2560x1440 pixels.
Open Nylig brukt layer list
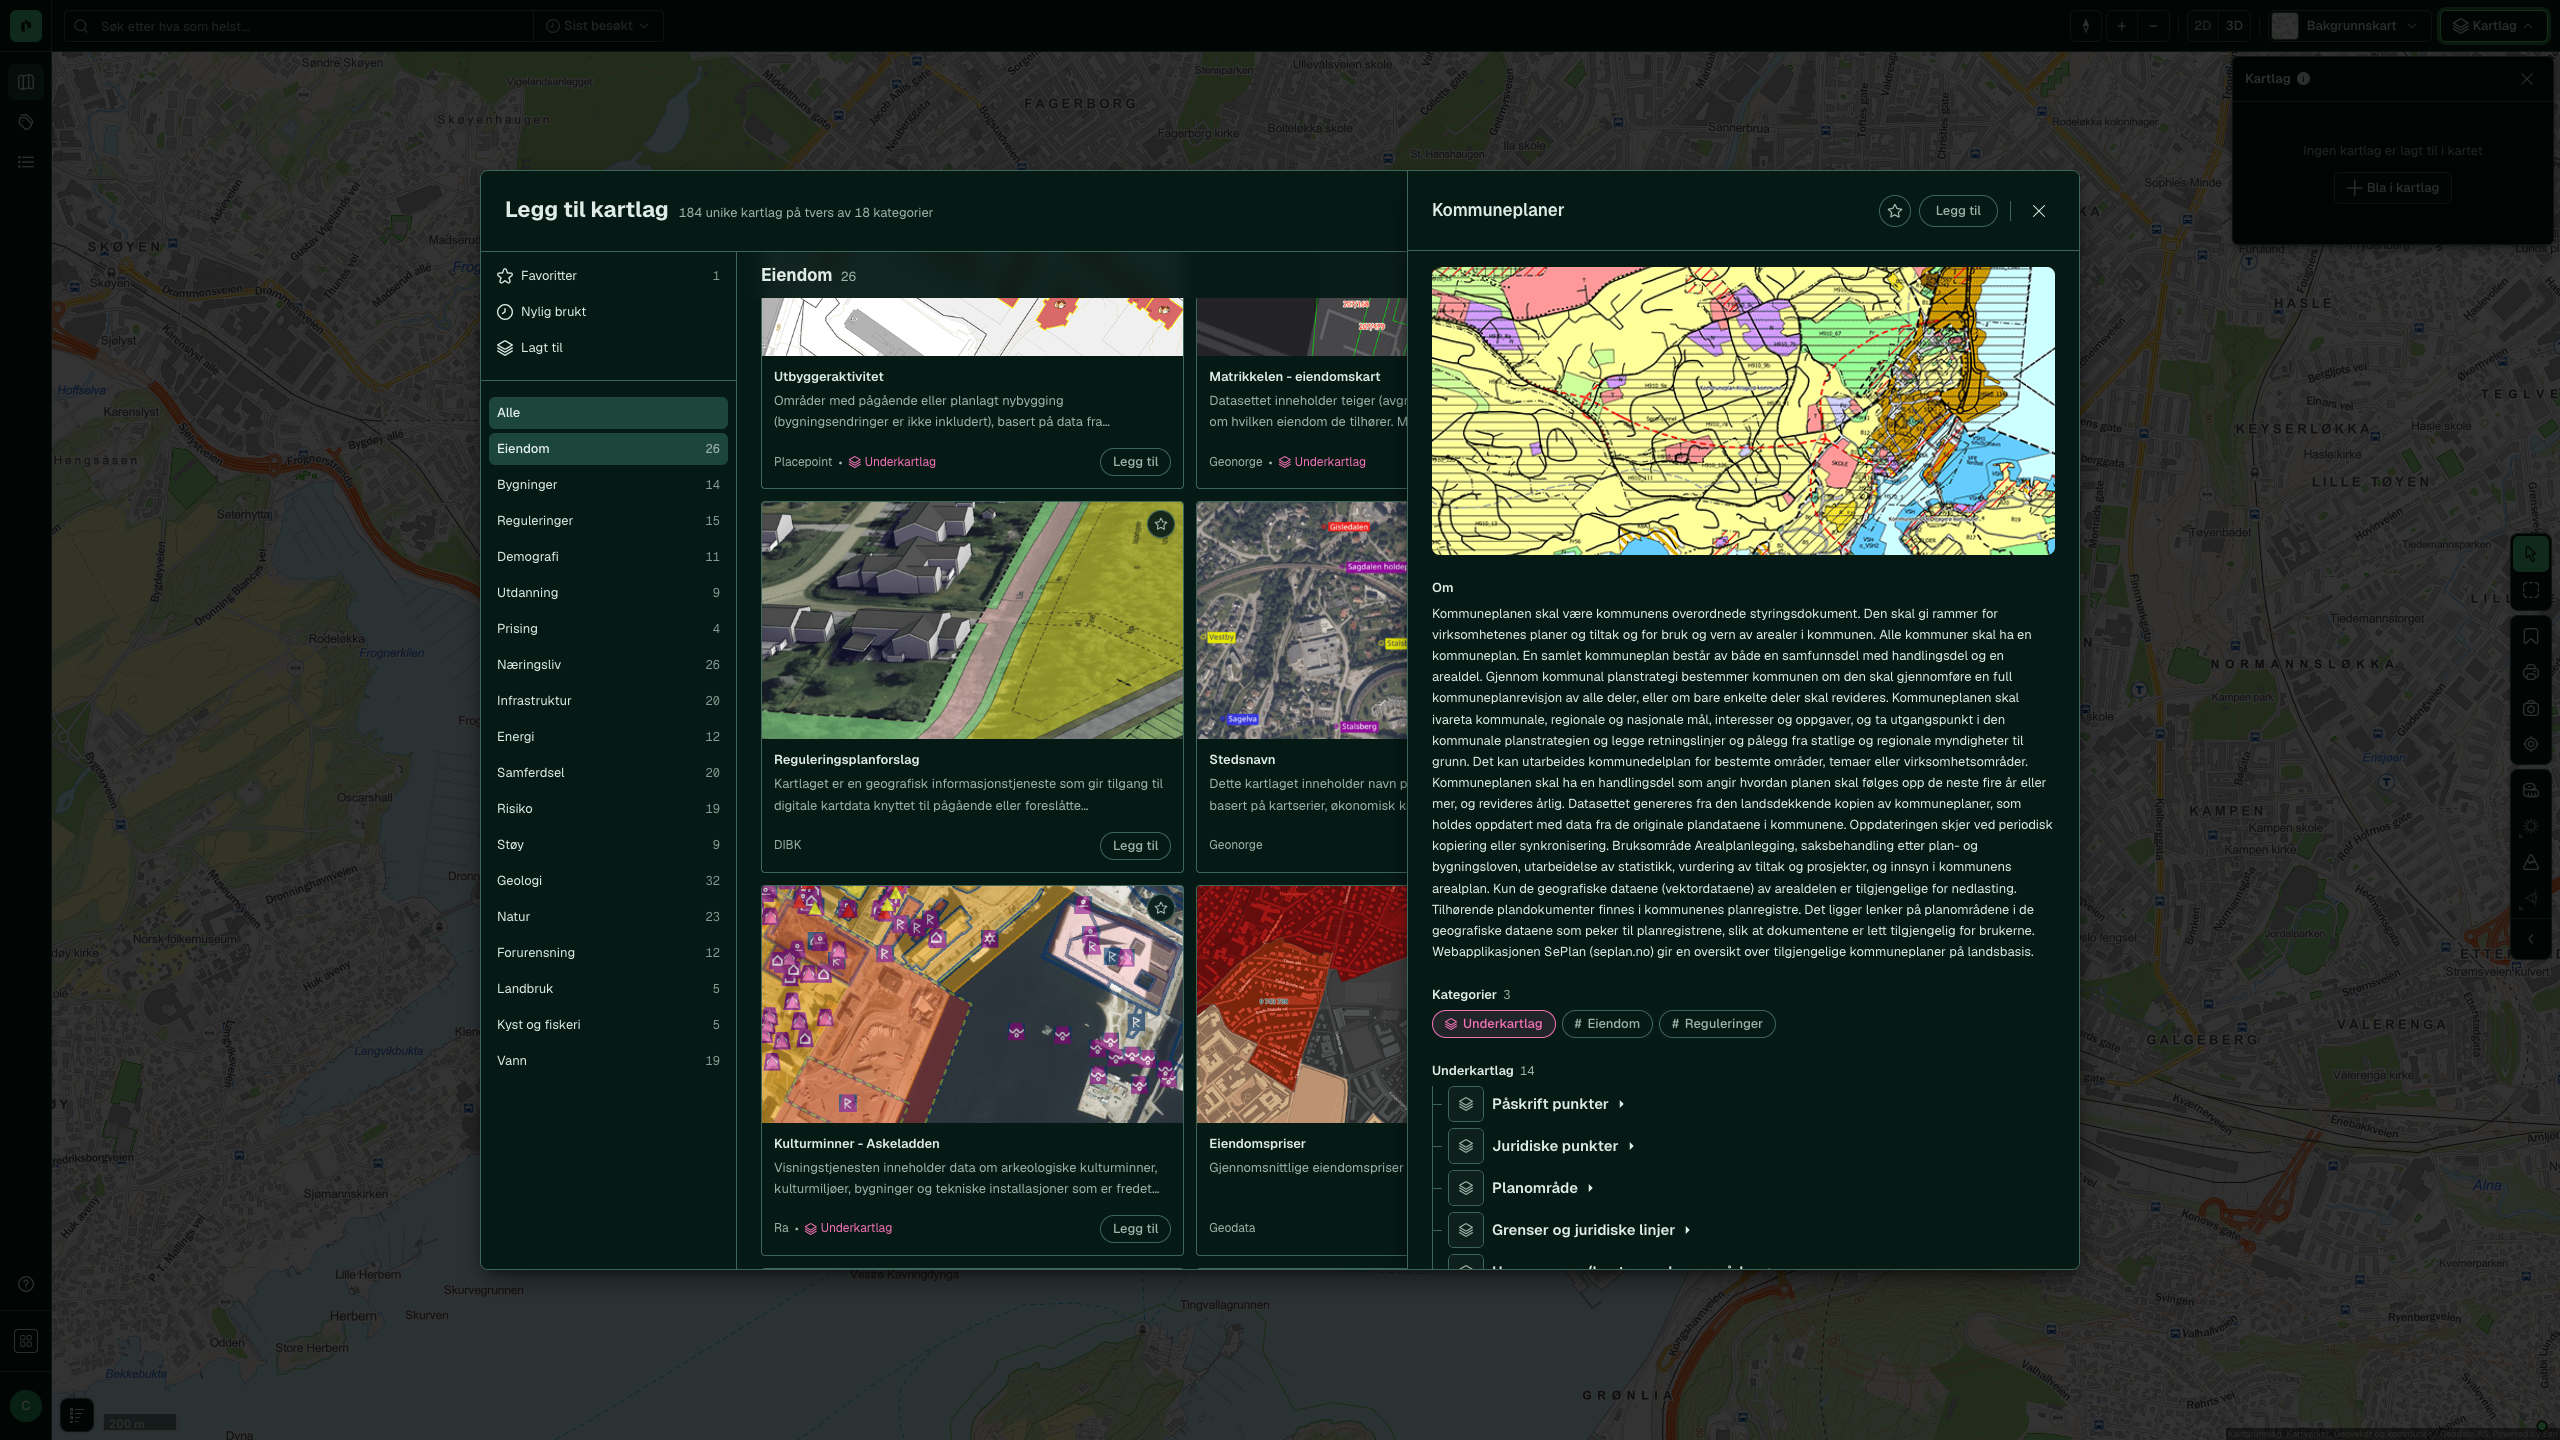(x=608, y=312)
